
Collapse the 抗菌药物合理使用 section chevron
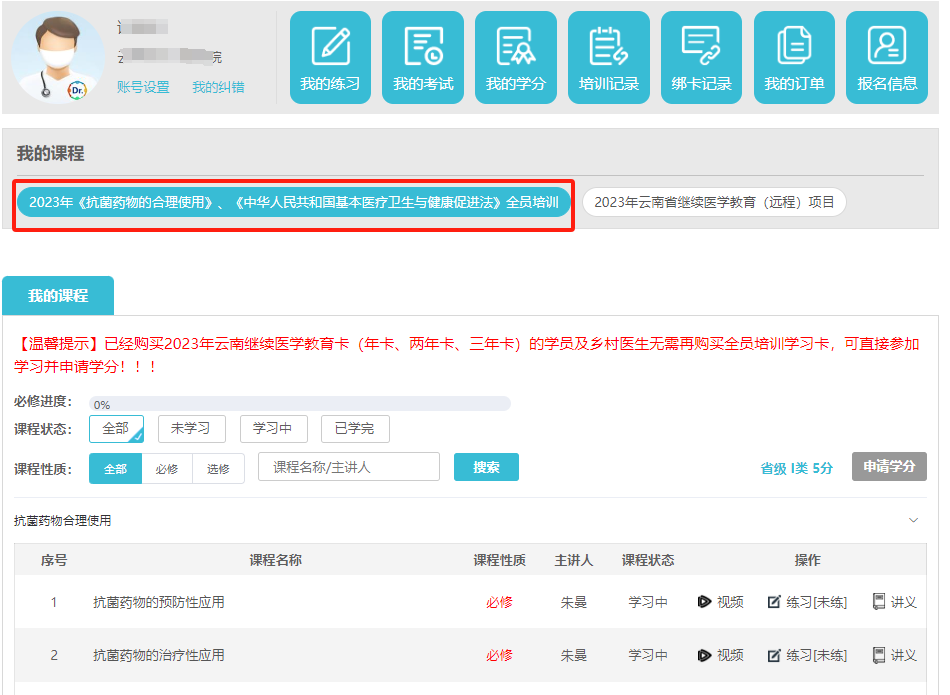(x=913, y=520)
